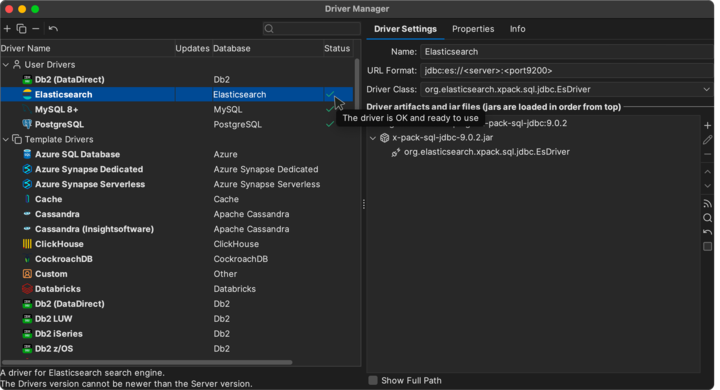Sort by Driver Name column header
The height and width of the screenshot is (390, 720).
[x=87, y=48]
